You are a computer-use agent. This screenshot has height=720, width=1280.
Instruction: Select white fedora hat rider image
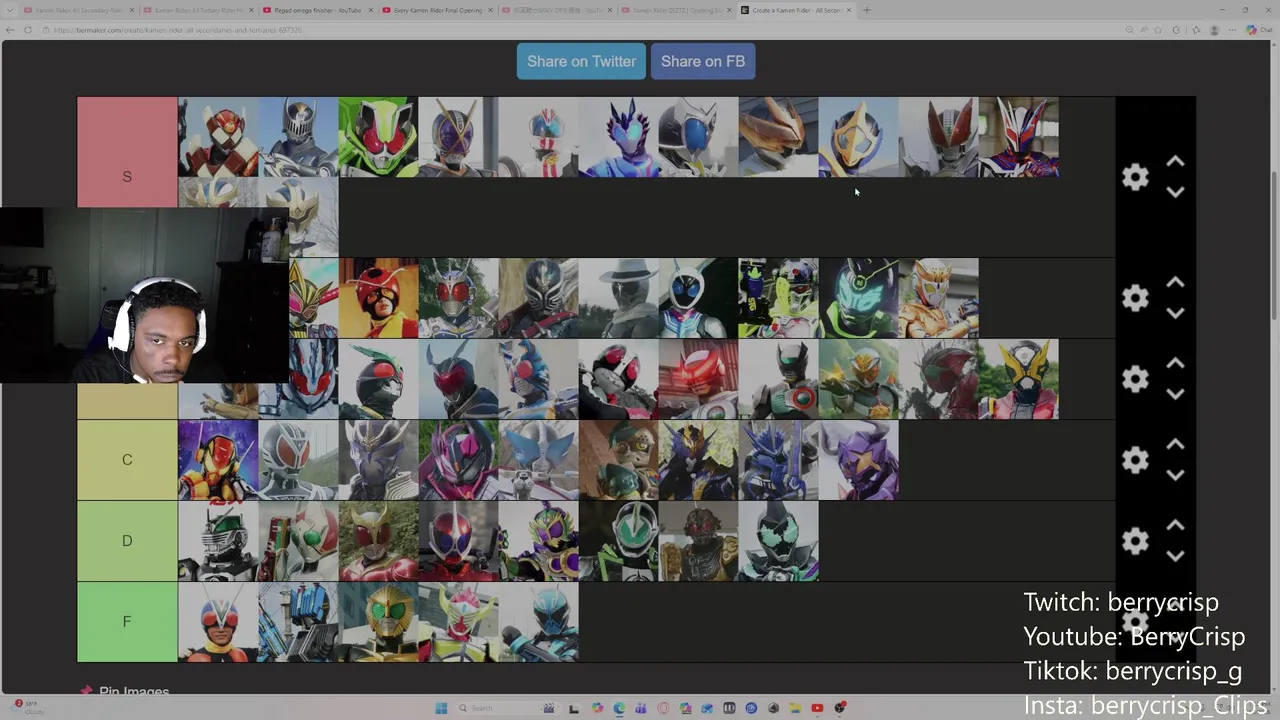coord(618,298)
